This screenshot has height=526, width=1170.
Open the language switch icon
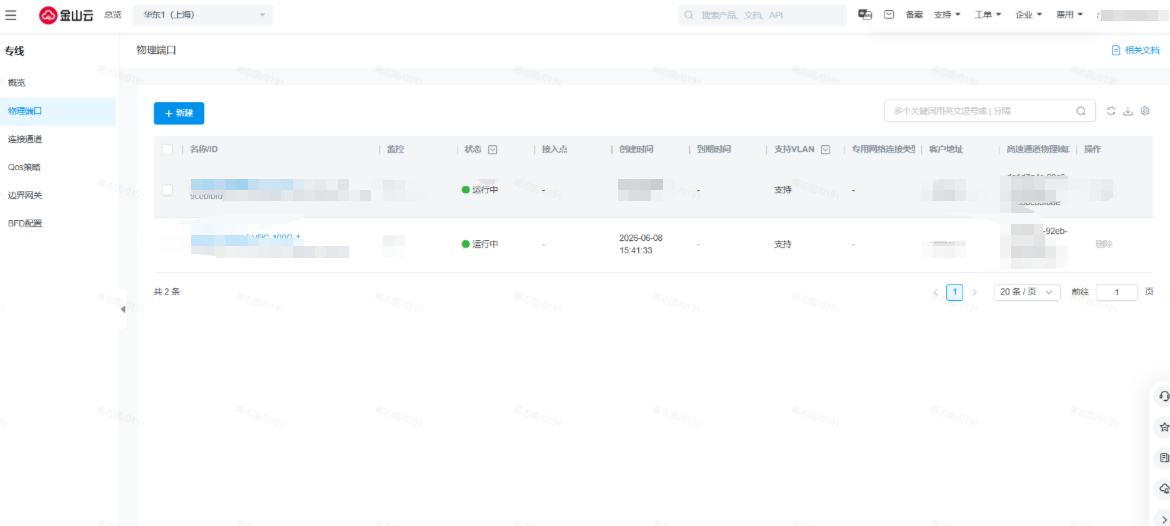point(866,14)
